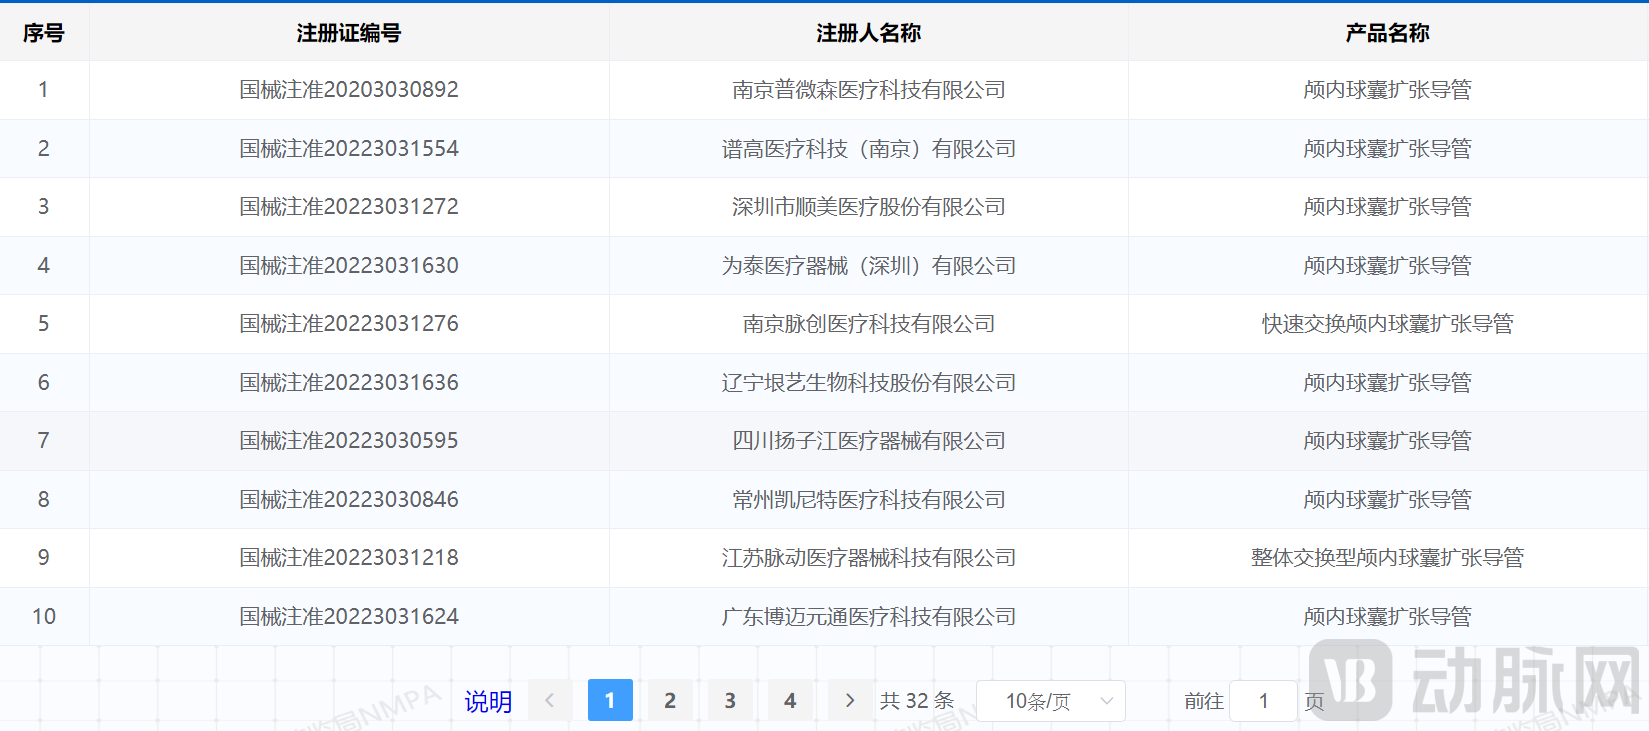The image size is (1649, 731).
Task: Click the next page arrow in pagination
Action: tap(850, 701)
